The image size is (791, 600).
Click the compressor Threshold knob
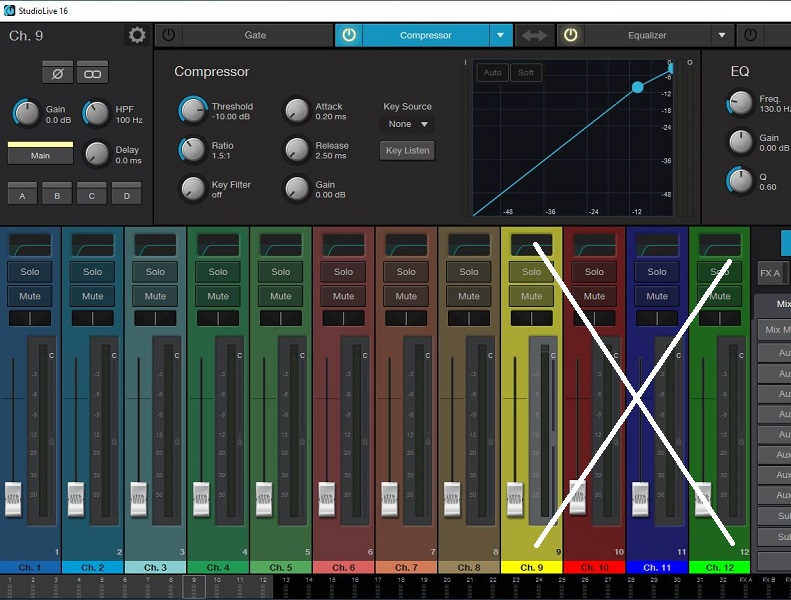(x=193, y=111)
